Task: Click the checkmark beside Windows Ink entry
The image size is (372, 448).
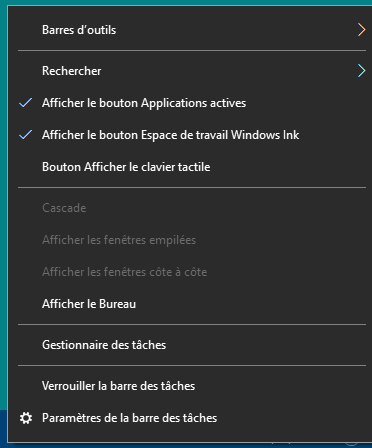Action: click(x=26, y=135)
